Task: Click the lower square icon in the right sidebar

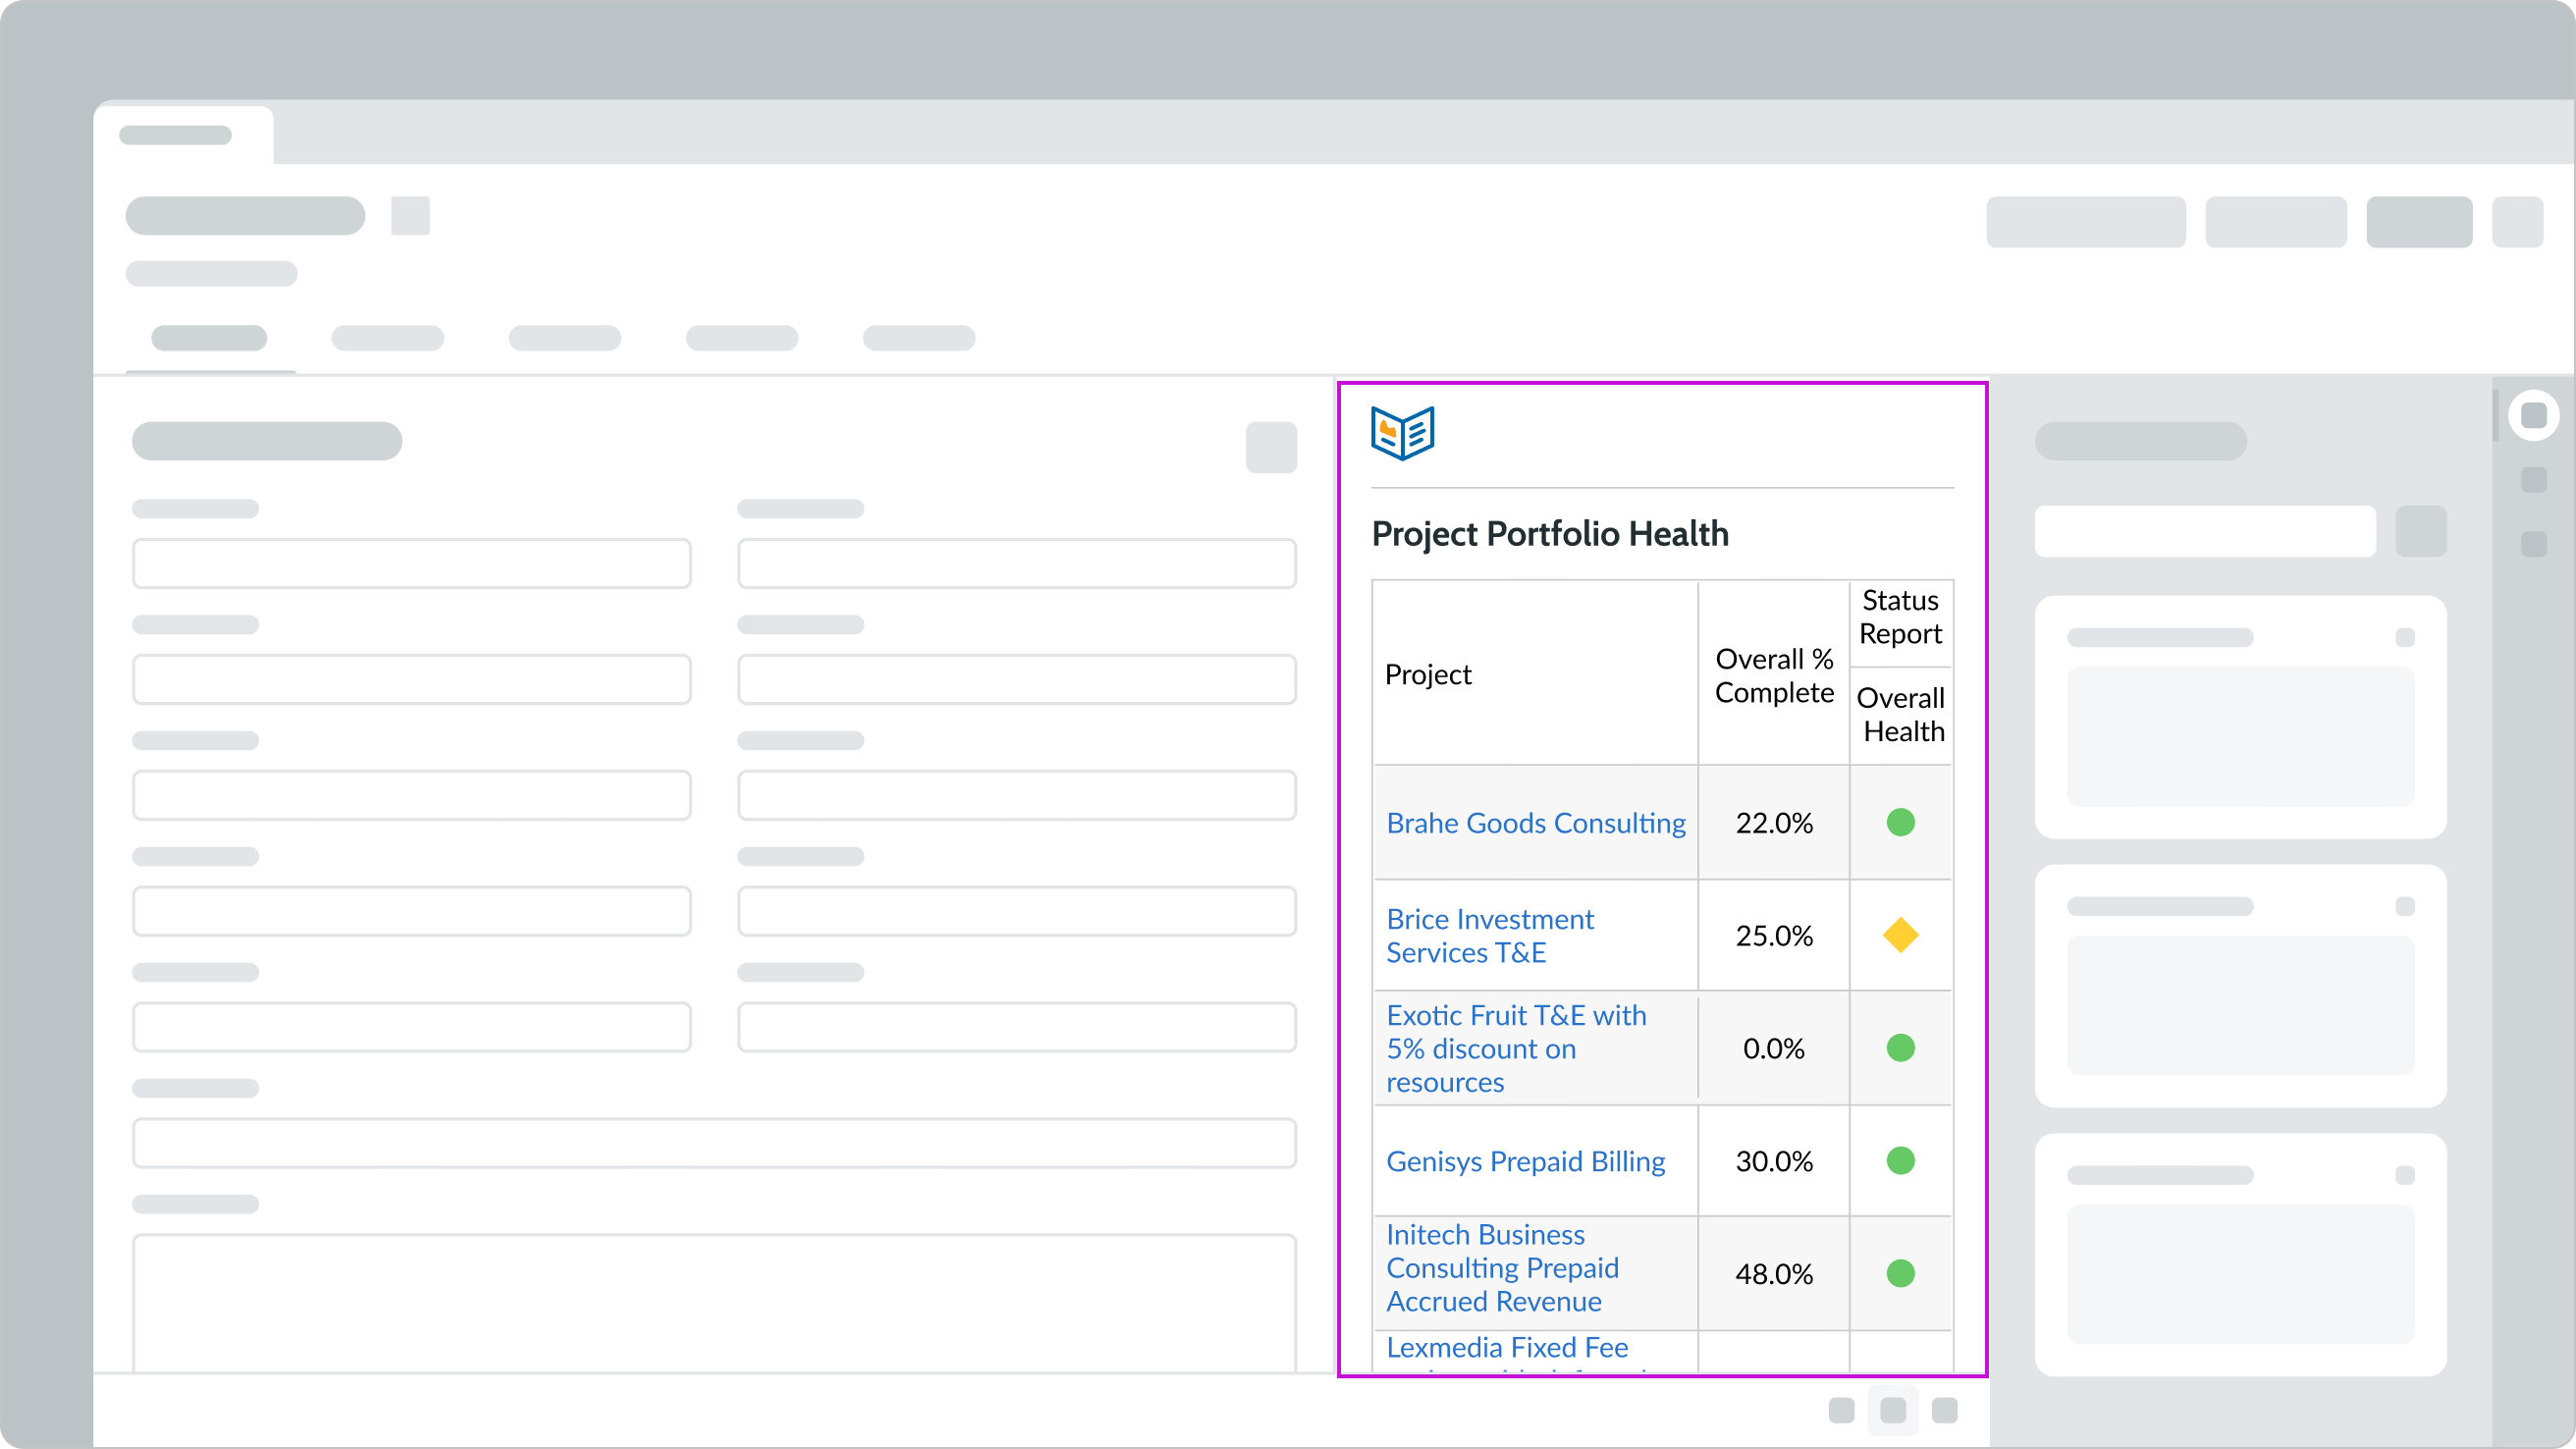Action: (x=2536, y=547)
